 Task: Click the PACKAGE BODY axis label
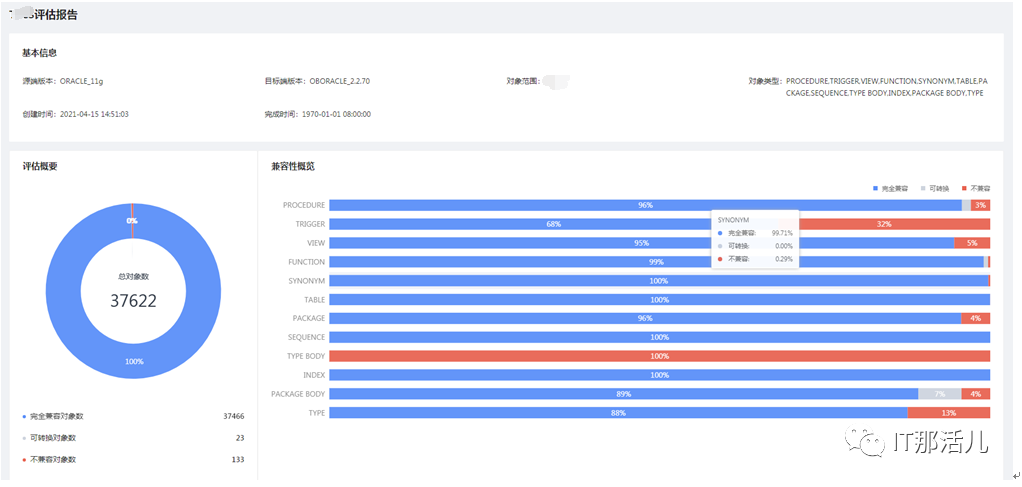click(298, 394)
